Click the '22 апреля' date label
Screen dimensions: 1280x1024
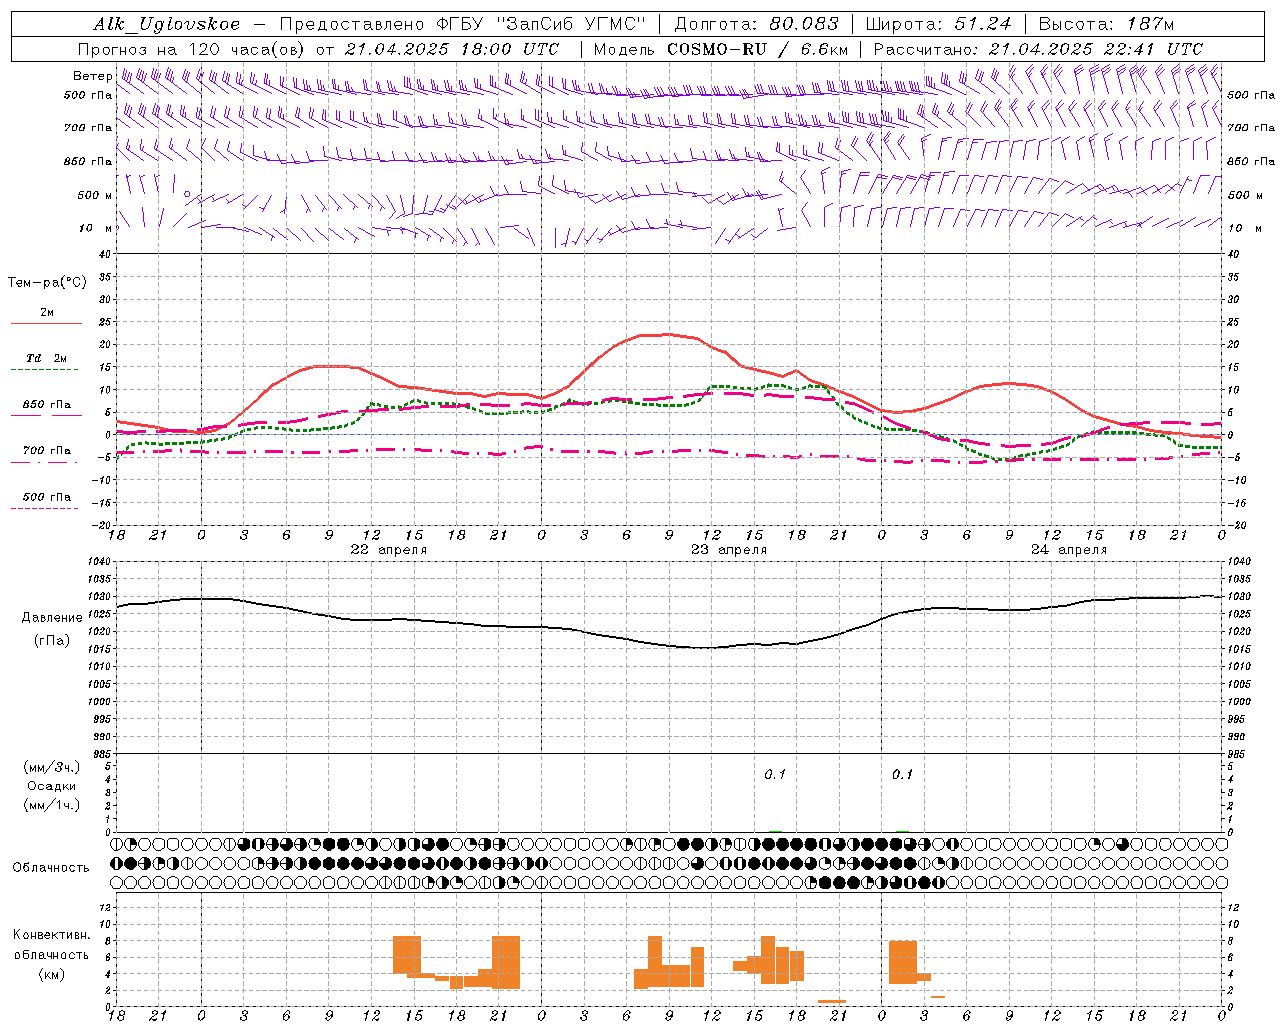tap(388, 550)
